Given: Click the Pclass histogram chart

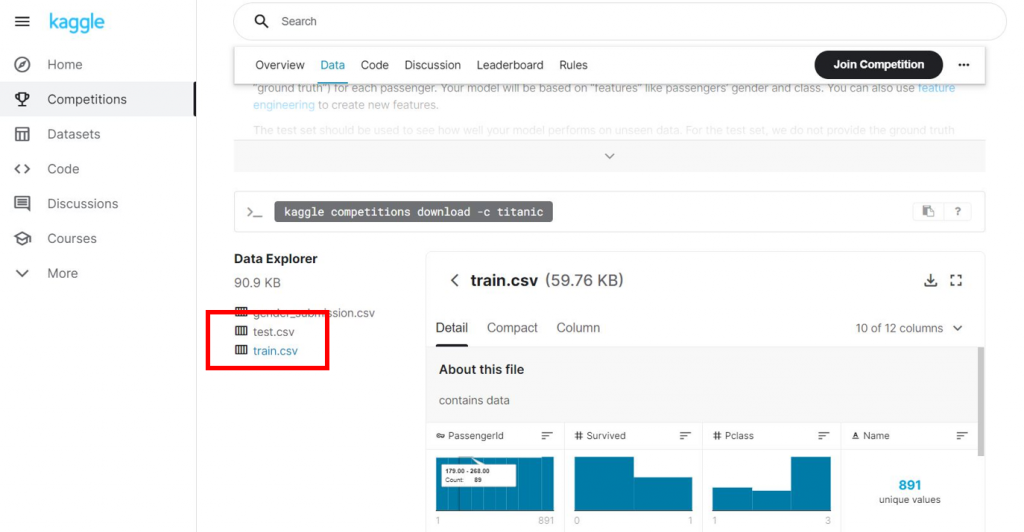Looking at the screenshot, I should (771, 483).
